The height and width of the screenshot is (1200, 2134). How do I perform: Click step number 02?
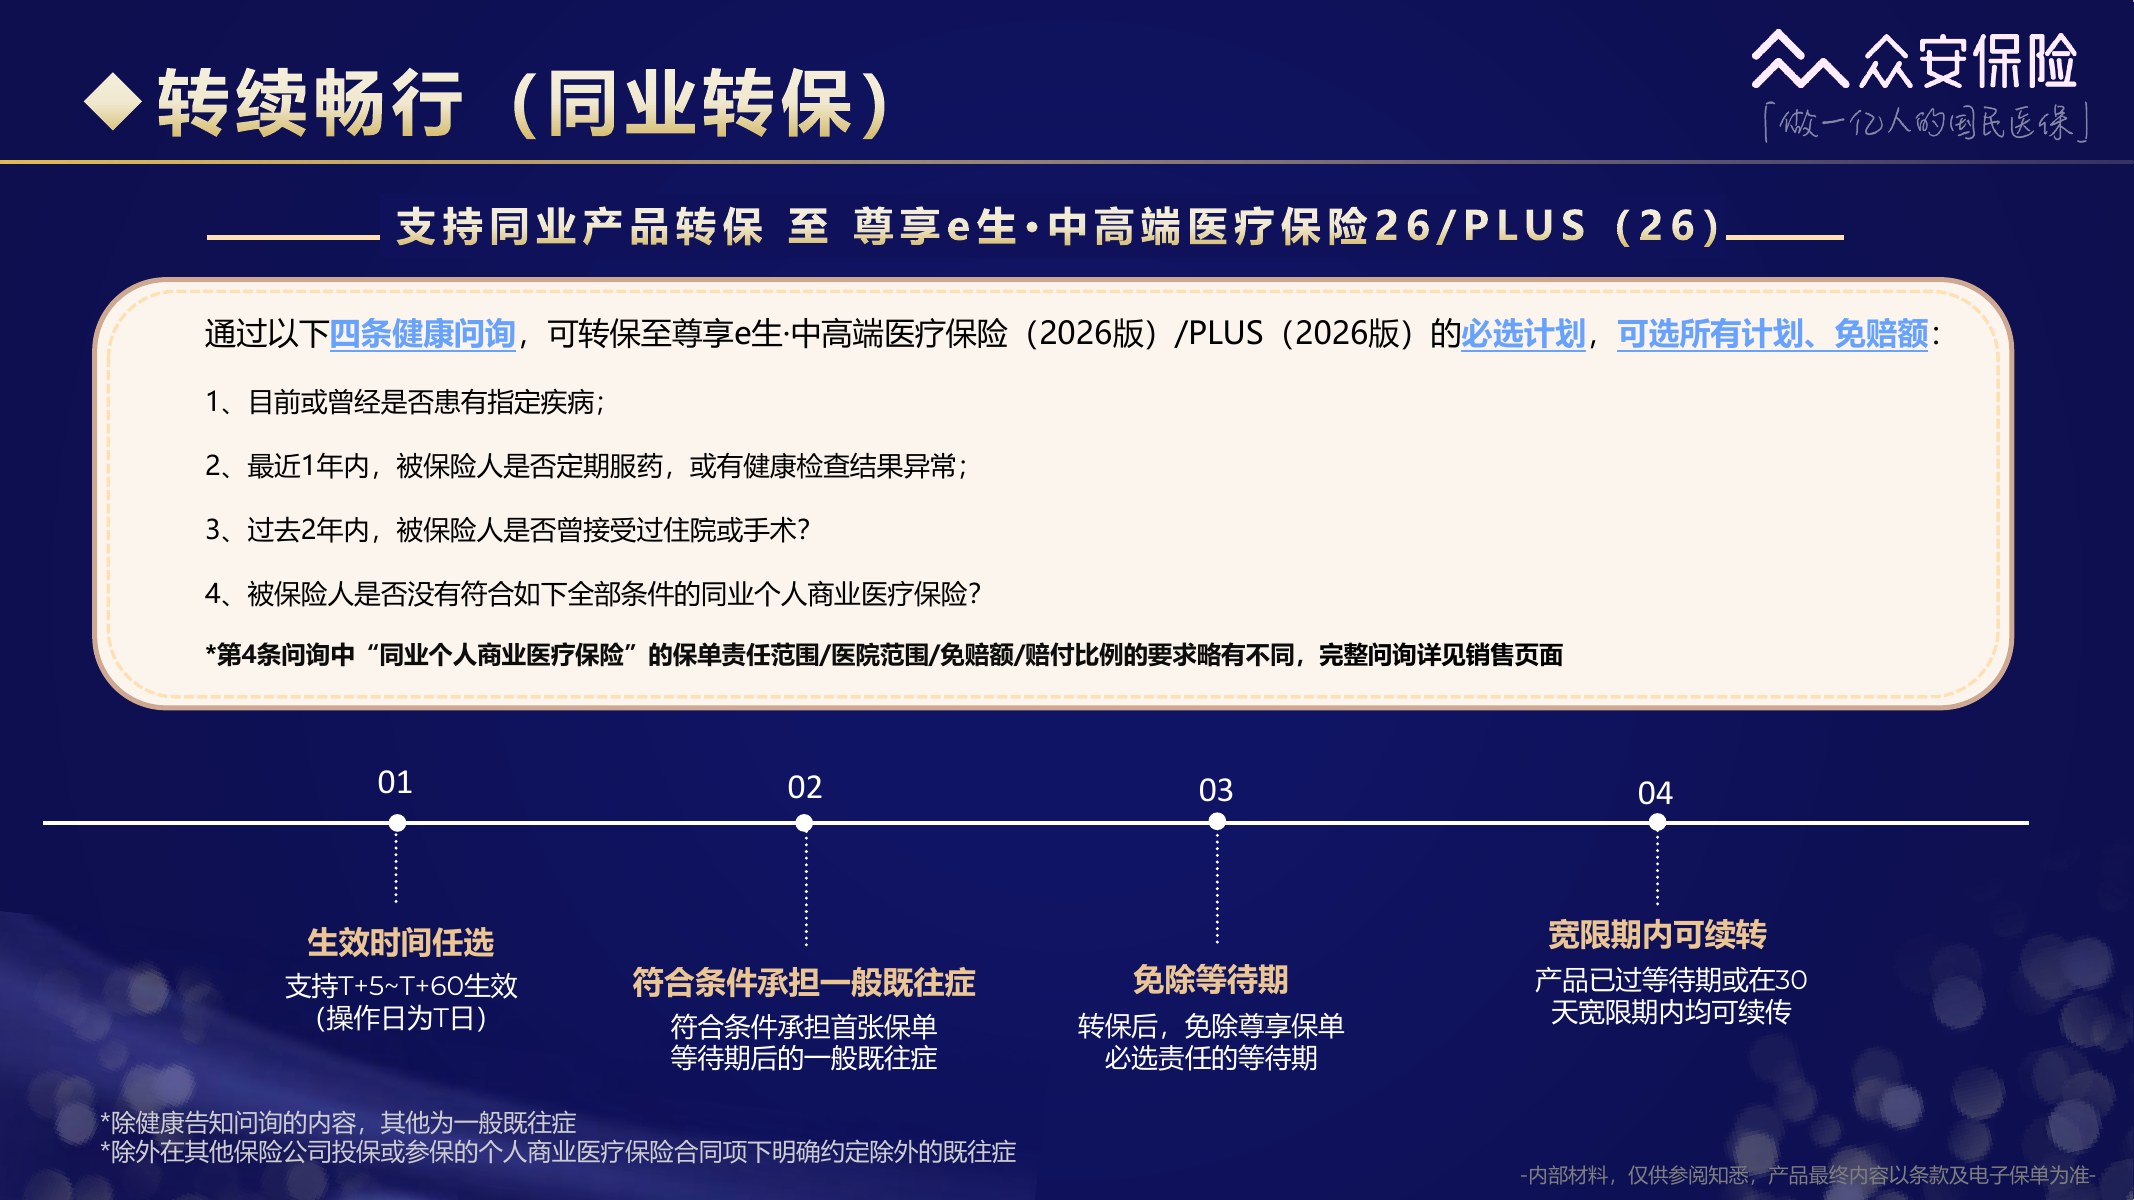click(804, 787)
